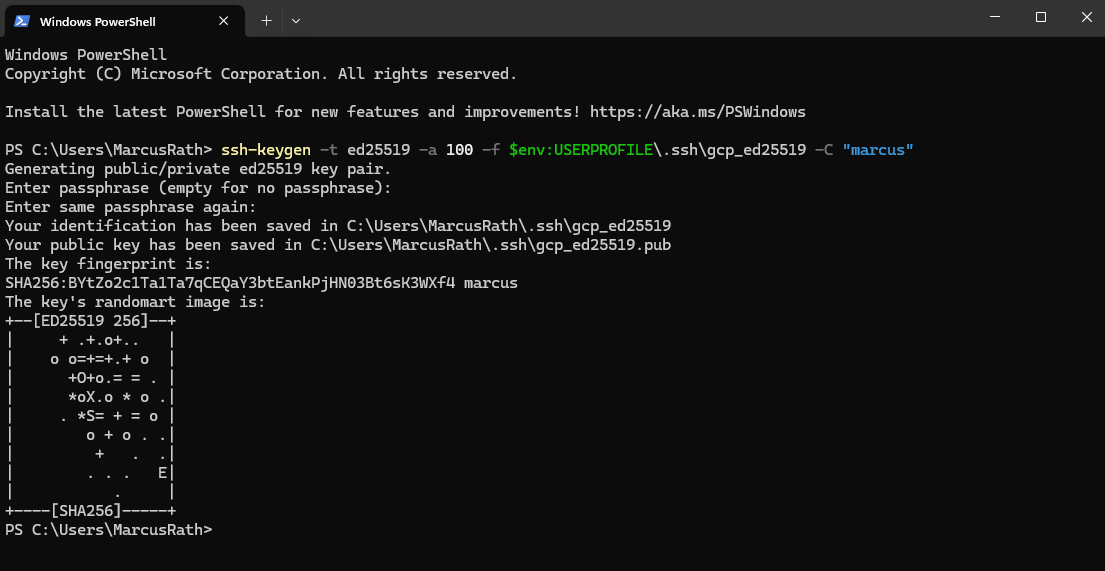Minimize the terminal window
Screen dimensions: 1105x571
pos(994,17)
